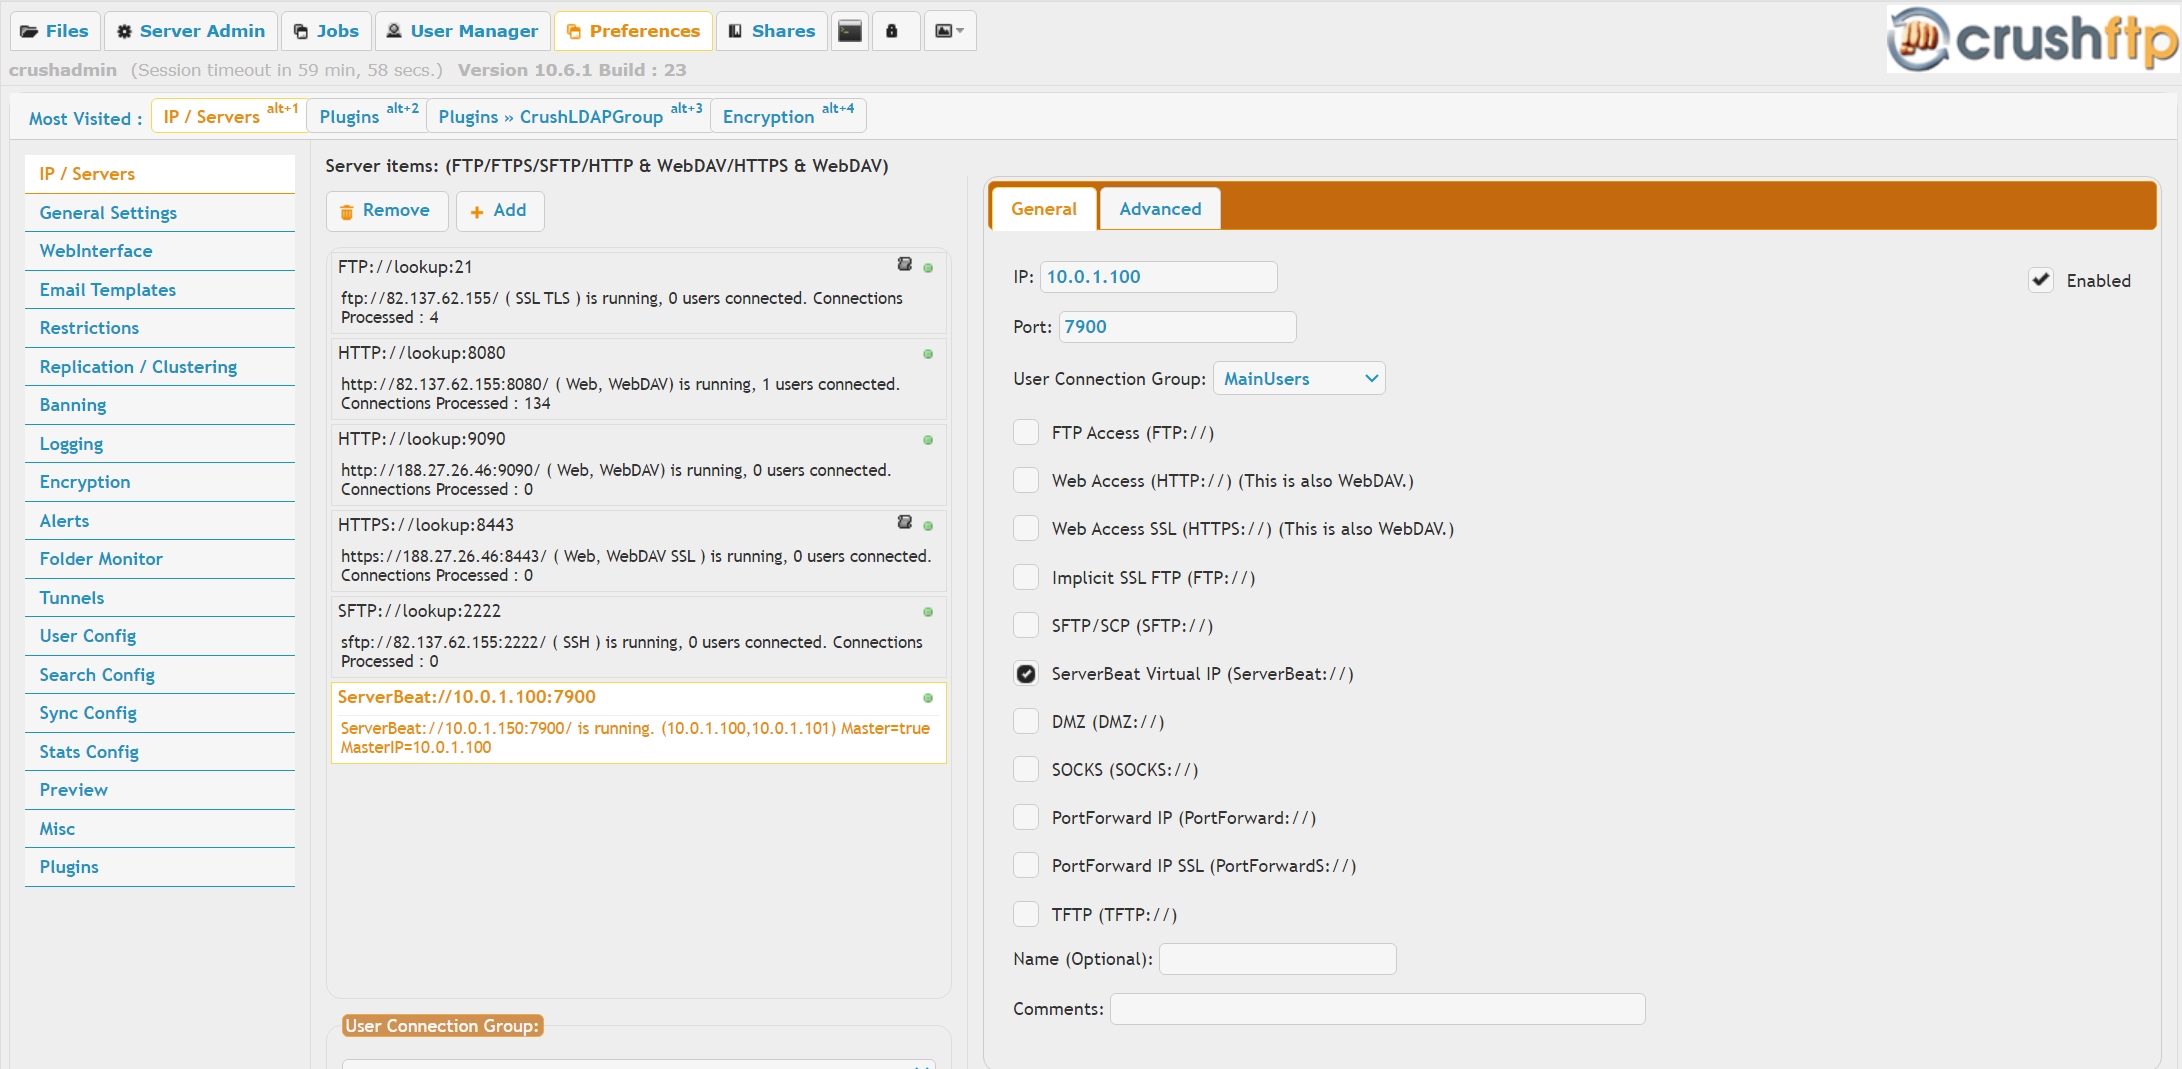Image resolution: width=2182 pixels, height=1069 pixels.
Task: Open the Encryption most-visited shortcut
Action: coord(788,116)
